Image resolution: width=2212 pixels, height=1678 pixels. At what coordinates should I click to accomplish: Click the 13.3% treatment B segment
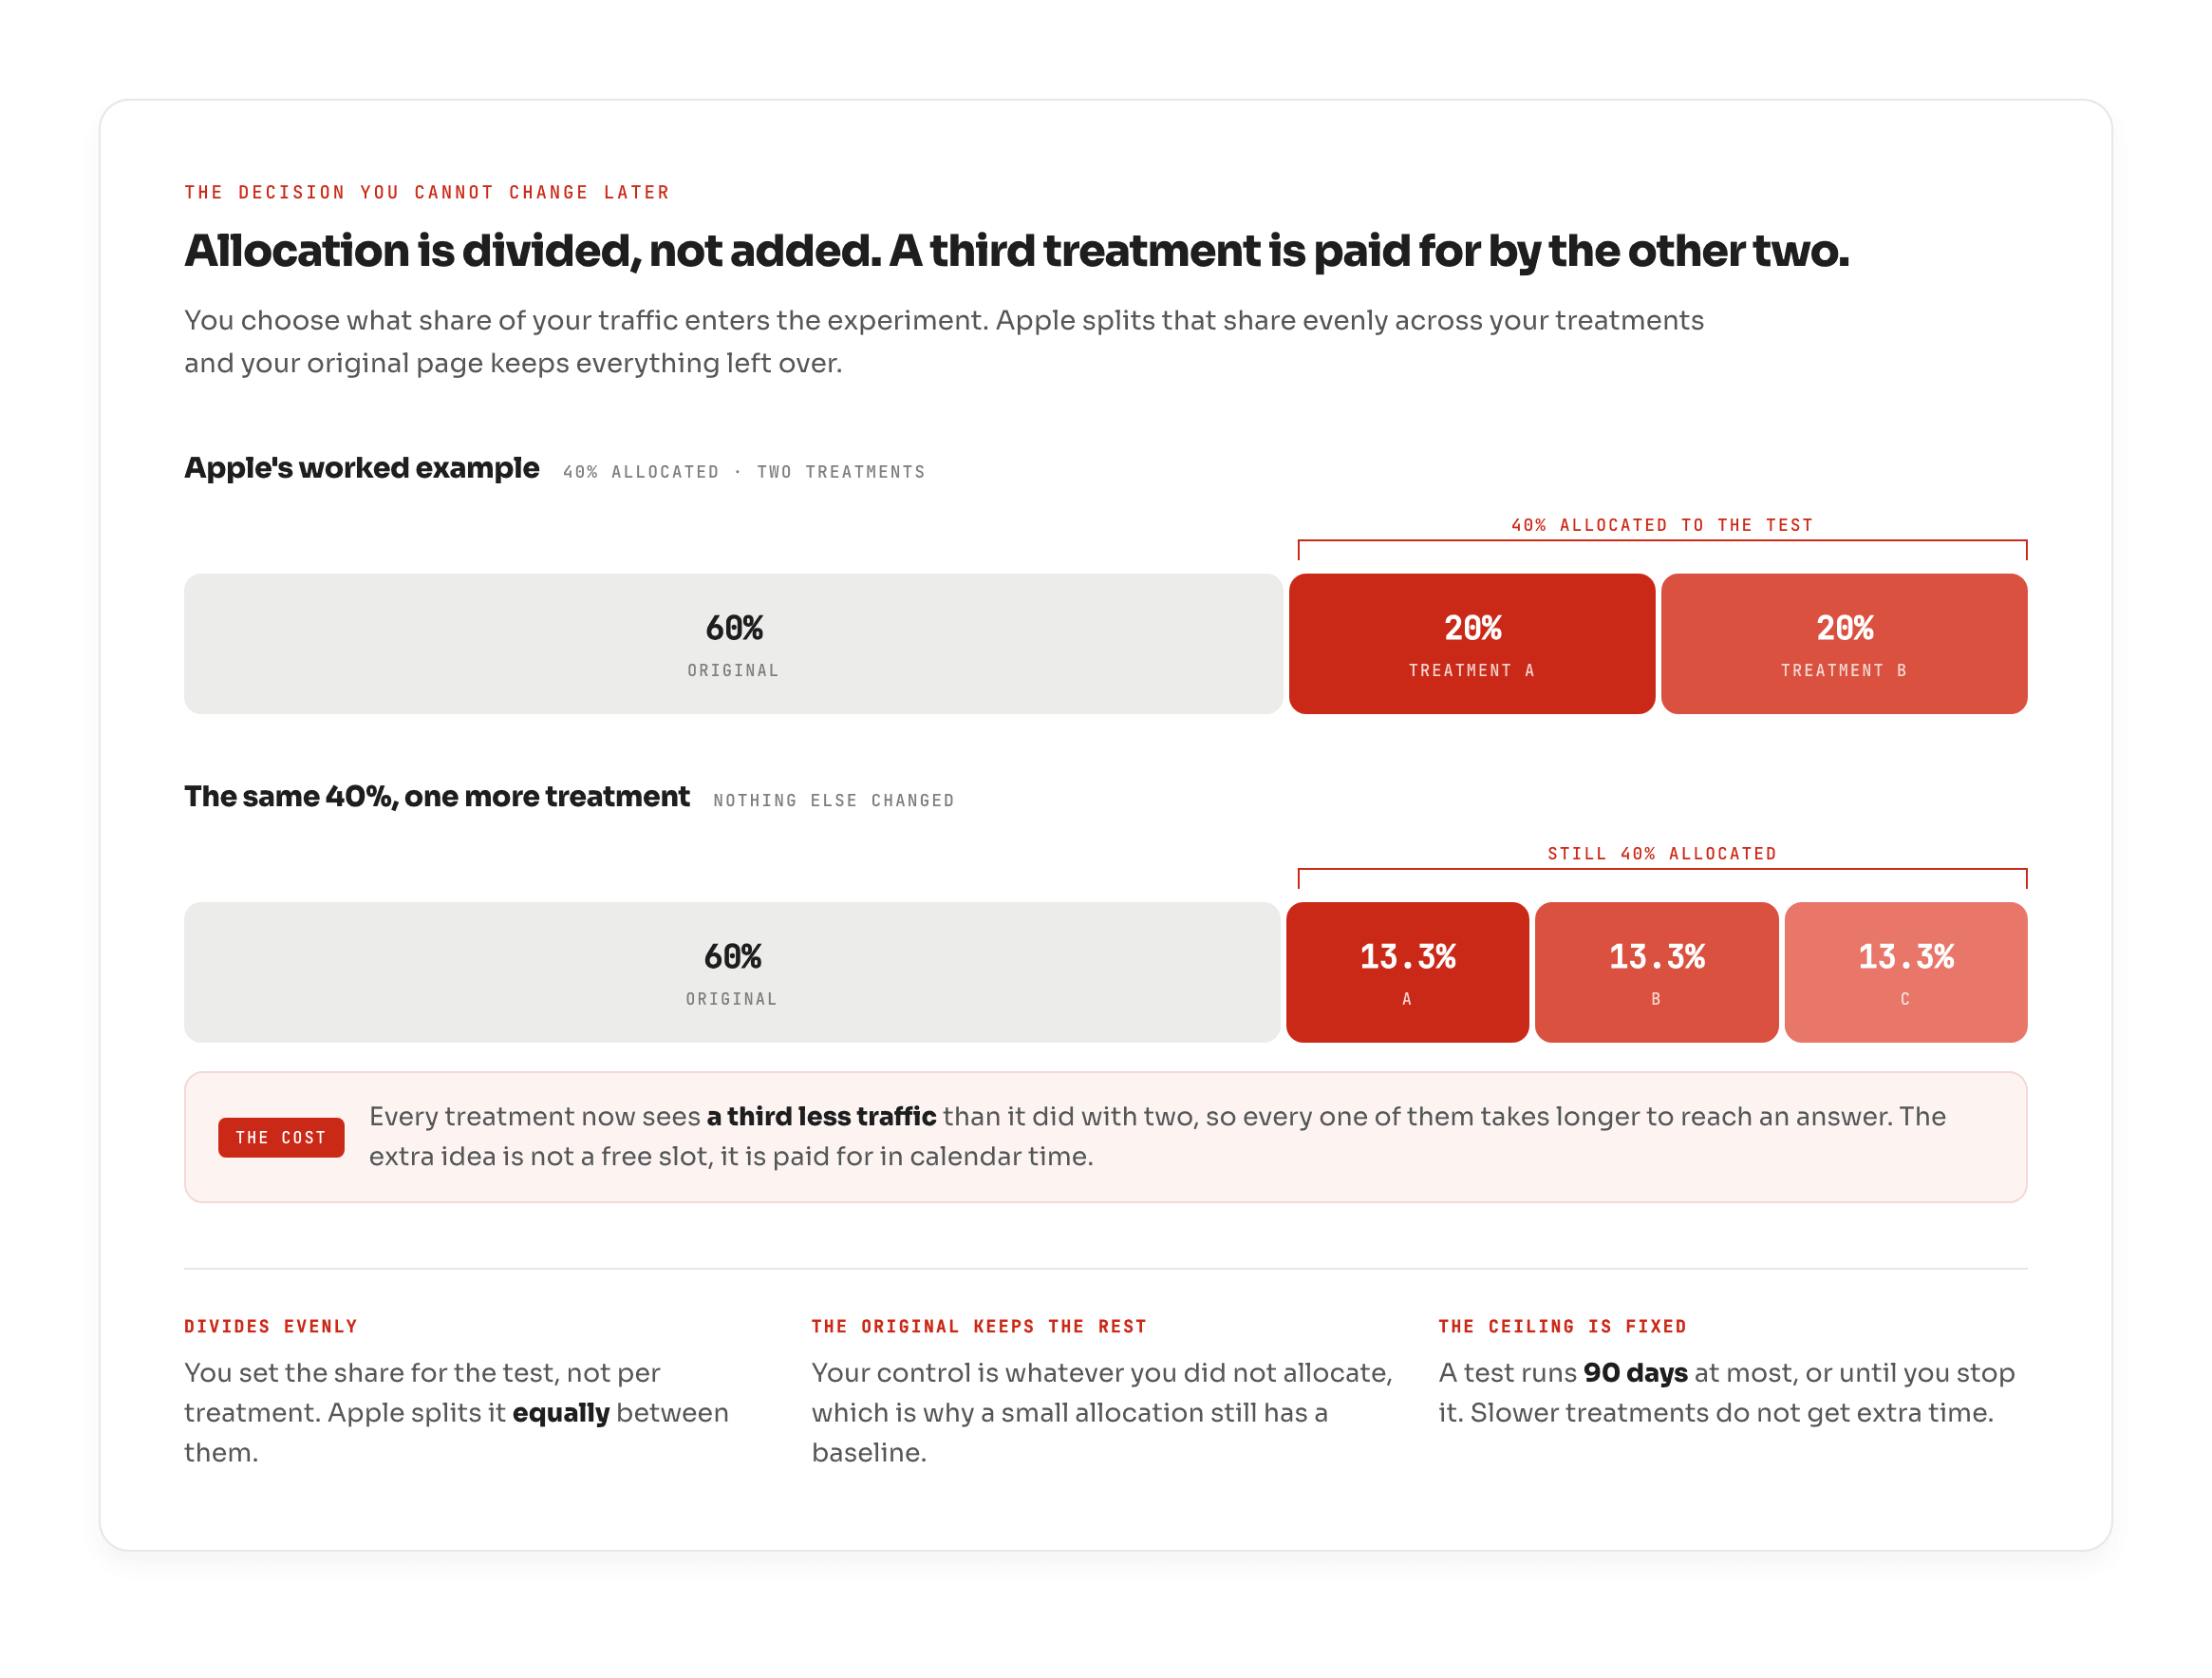coord(1656,973)
